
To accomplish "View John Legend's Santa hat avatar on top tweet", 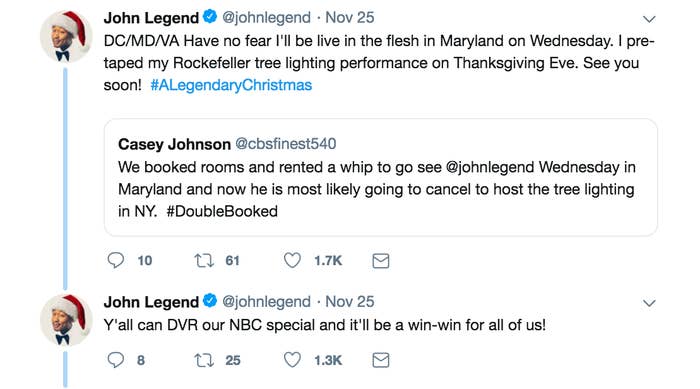I will [66, 37].
